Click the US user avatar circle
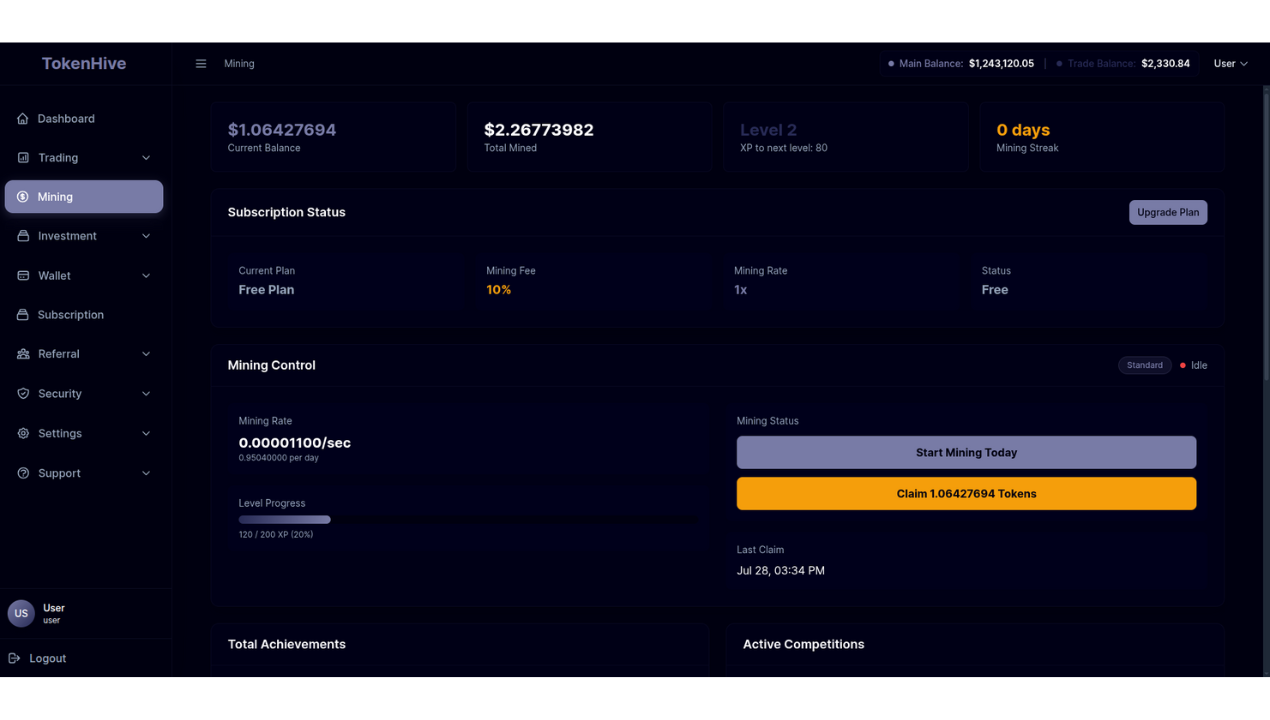The height and width of the screenshot is (720, 1270). coord(21,613)
